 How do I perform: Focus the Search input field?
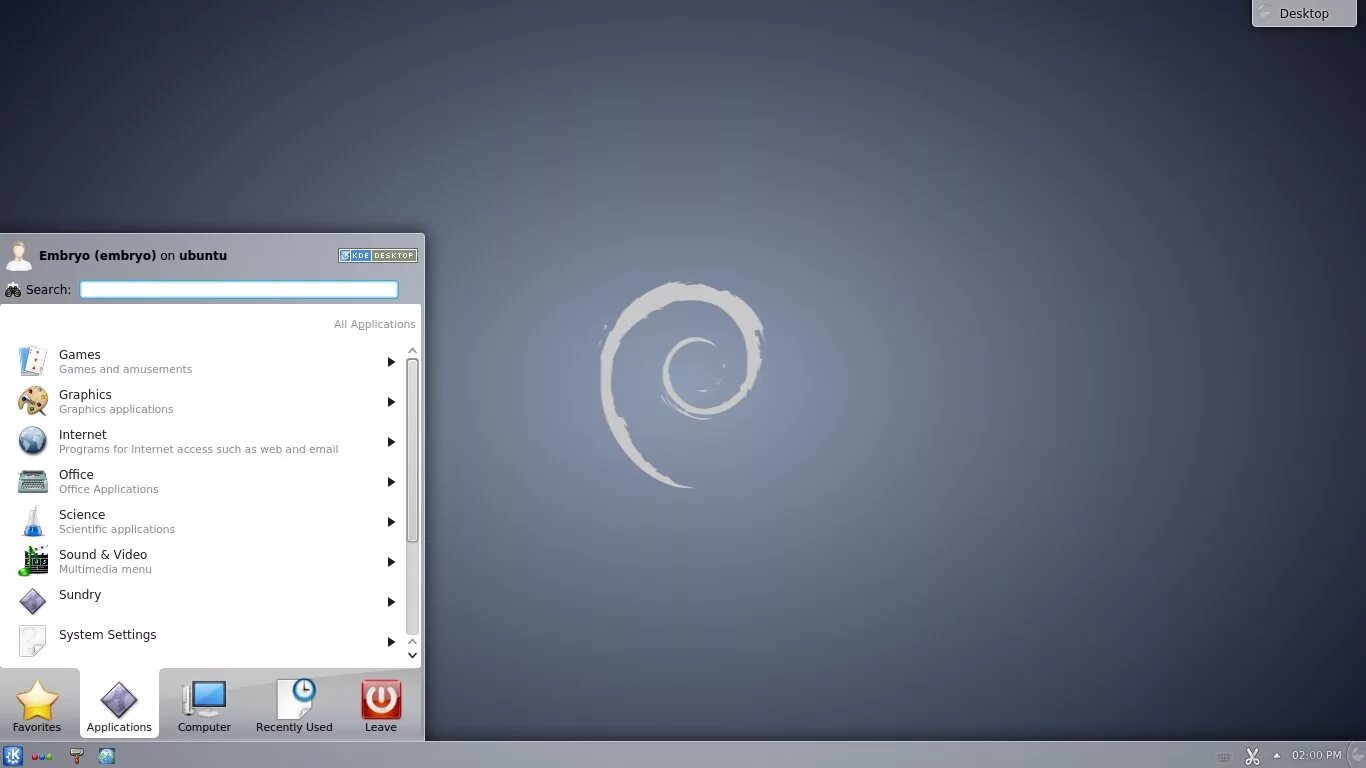click(239, 289)
